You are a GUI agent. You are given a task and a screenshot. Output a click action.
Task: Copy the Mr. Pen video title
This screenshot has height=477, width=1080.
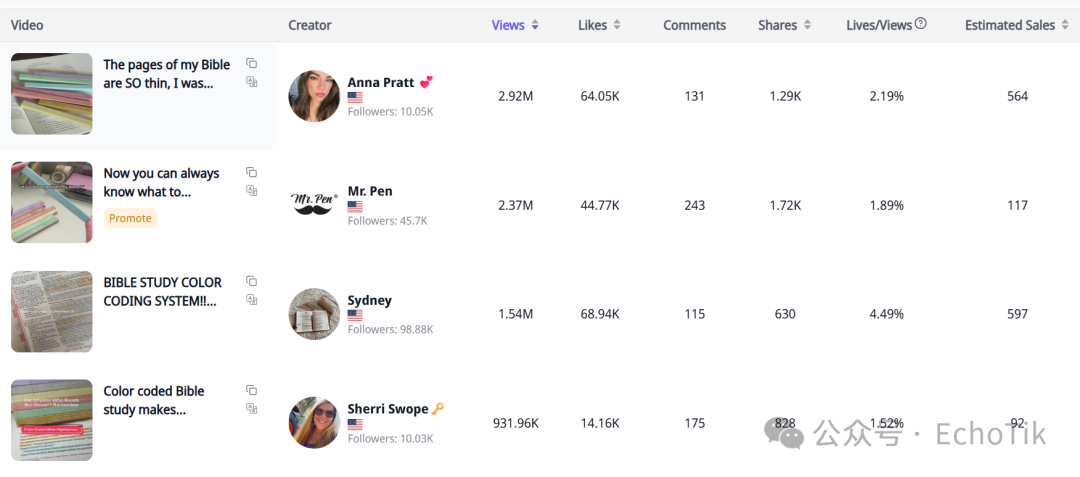tap(251, 172)
